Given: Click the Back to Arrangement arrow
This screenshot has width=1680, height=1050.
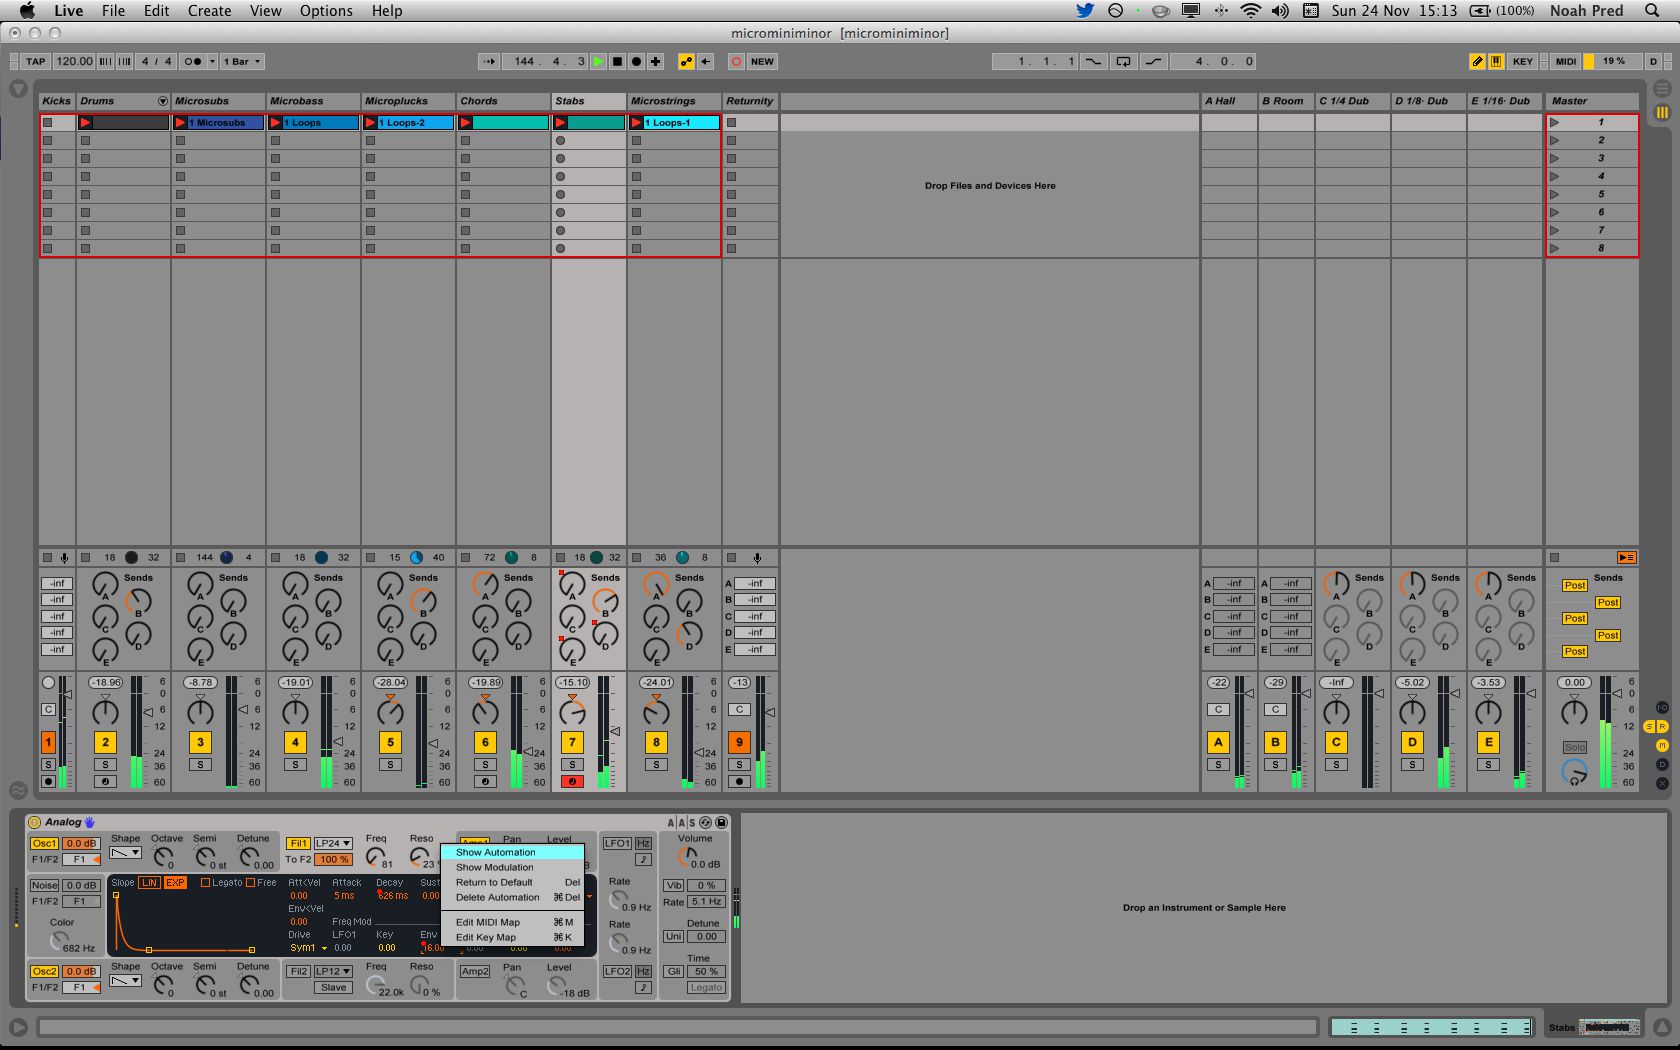Looking at the screenshot, I should [705, 61].
